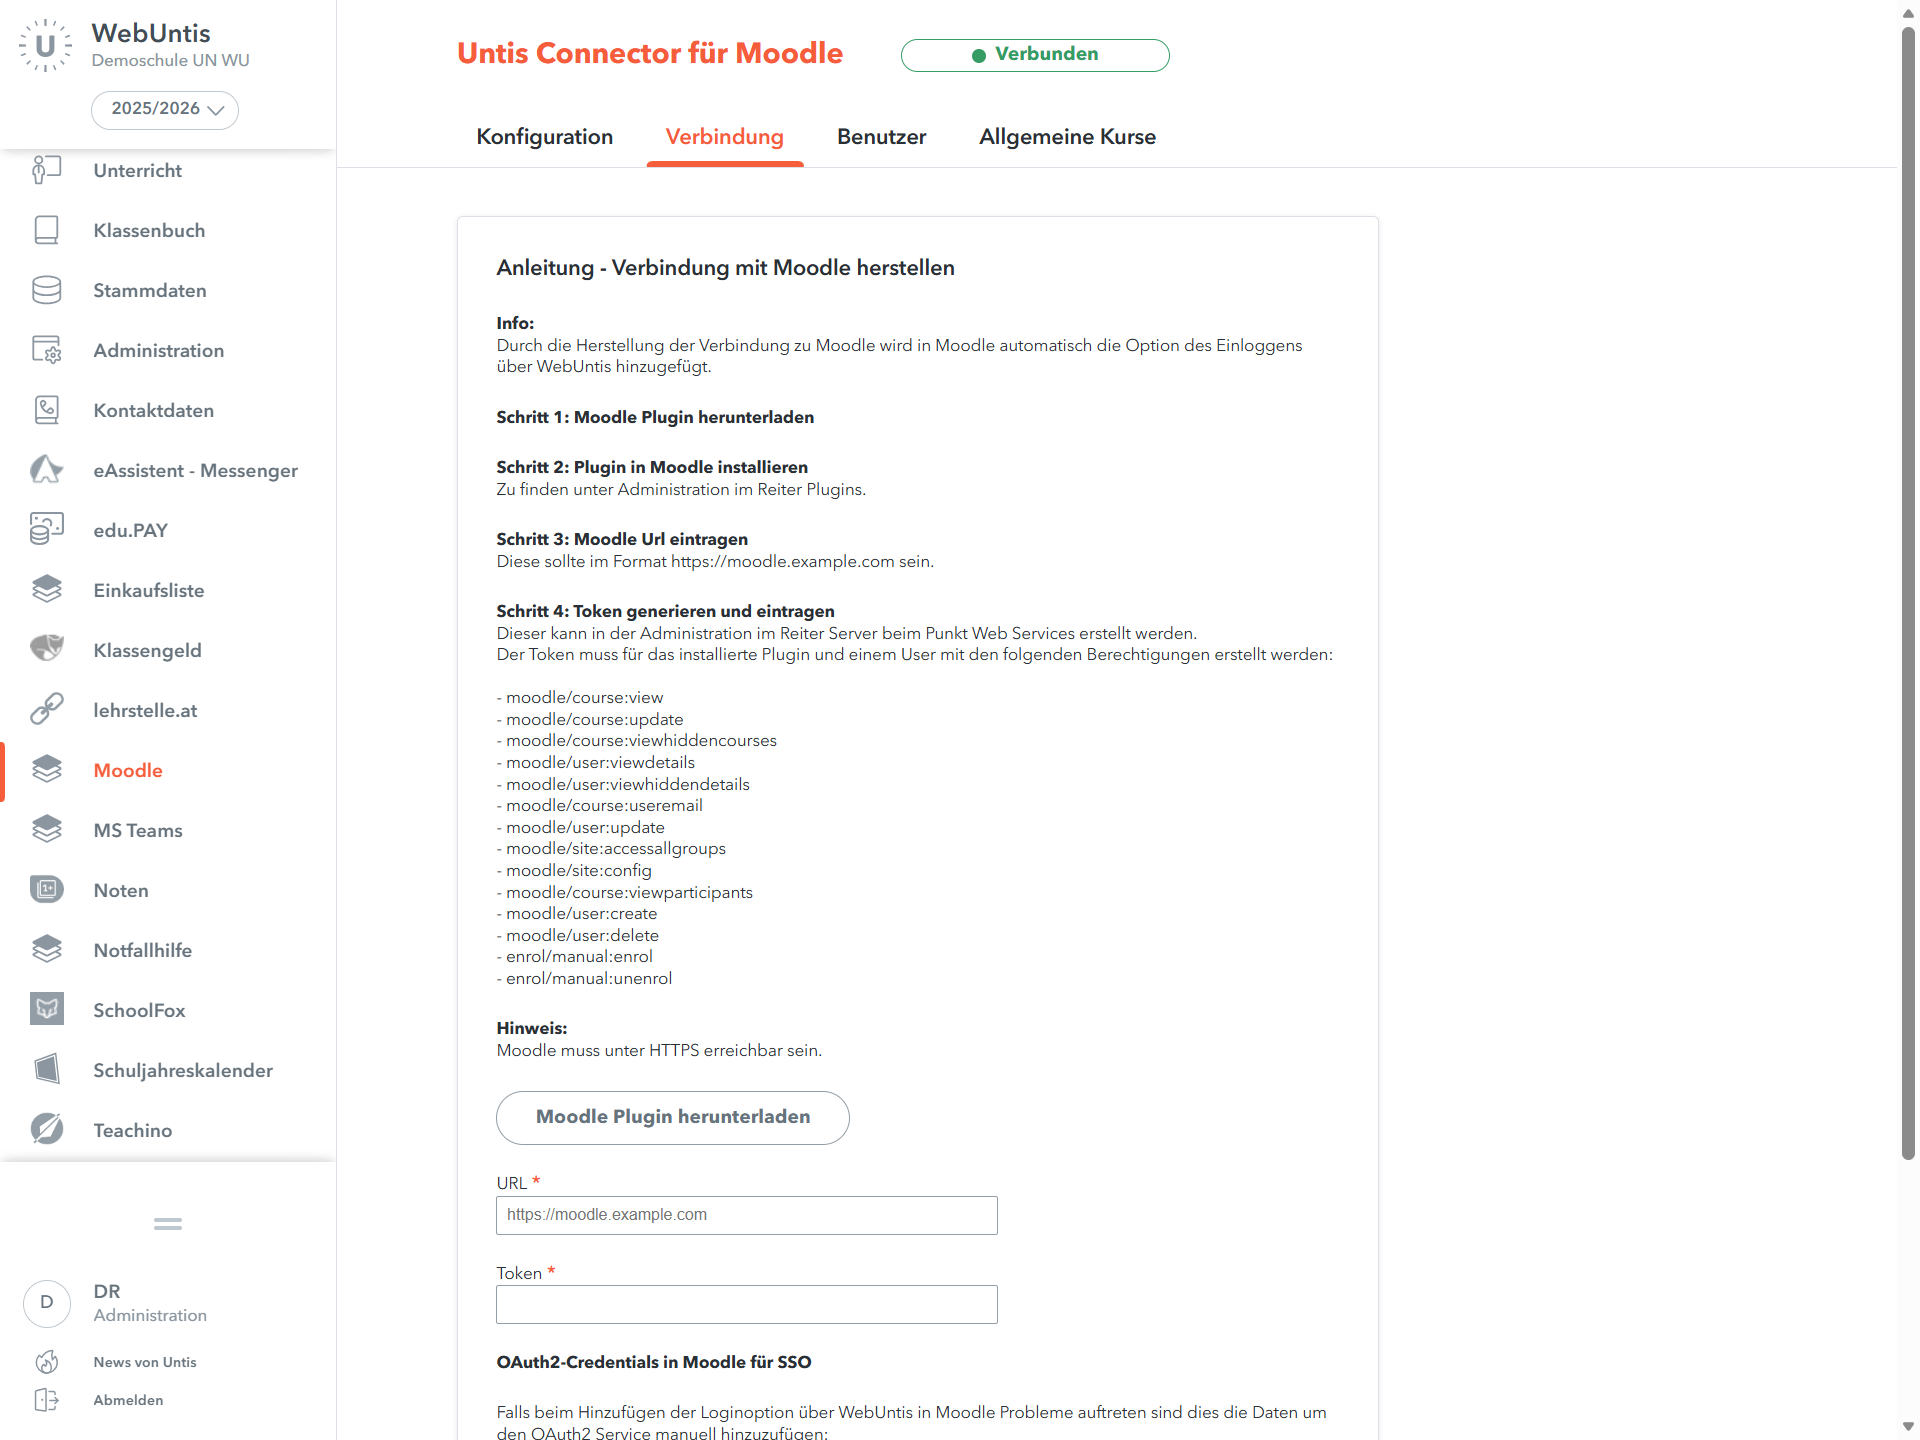
Task: Open the Kontaktdaten phone icon
Action: click(x=46, y=410)
